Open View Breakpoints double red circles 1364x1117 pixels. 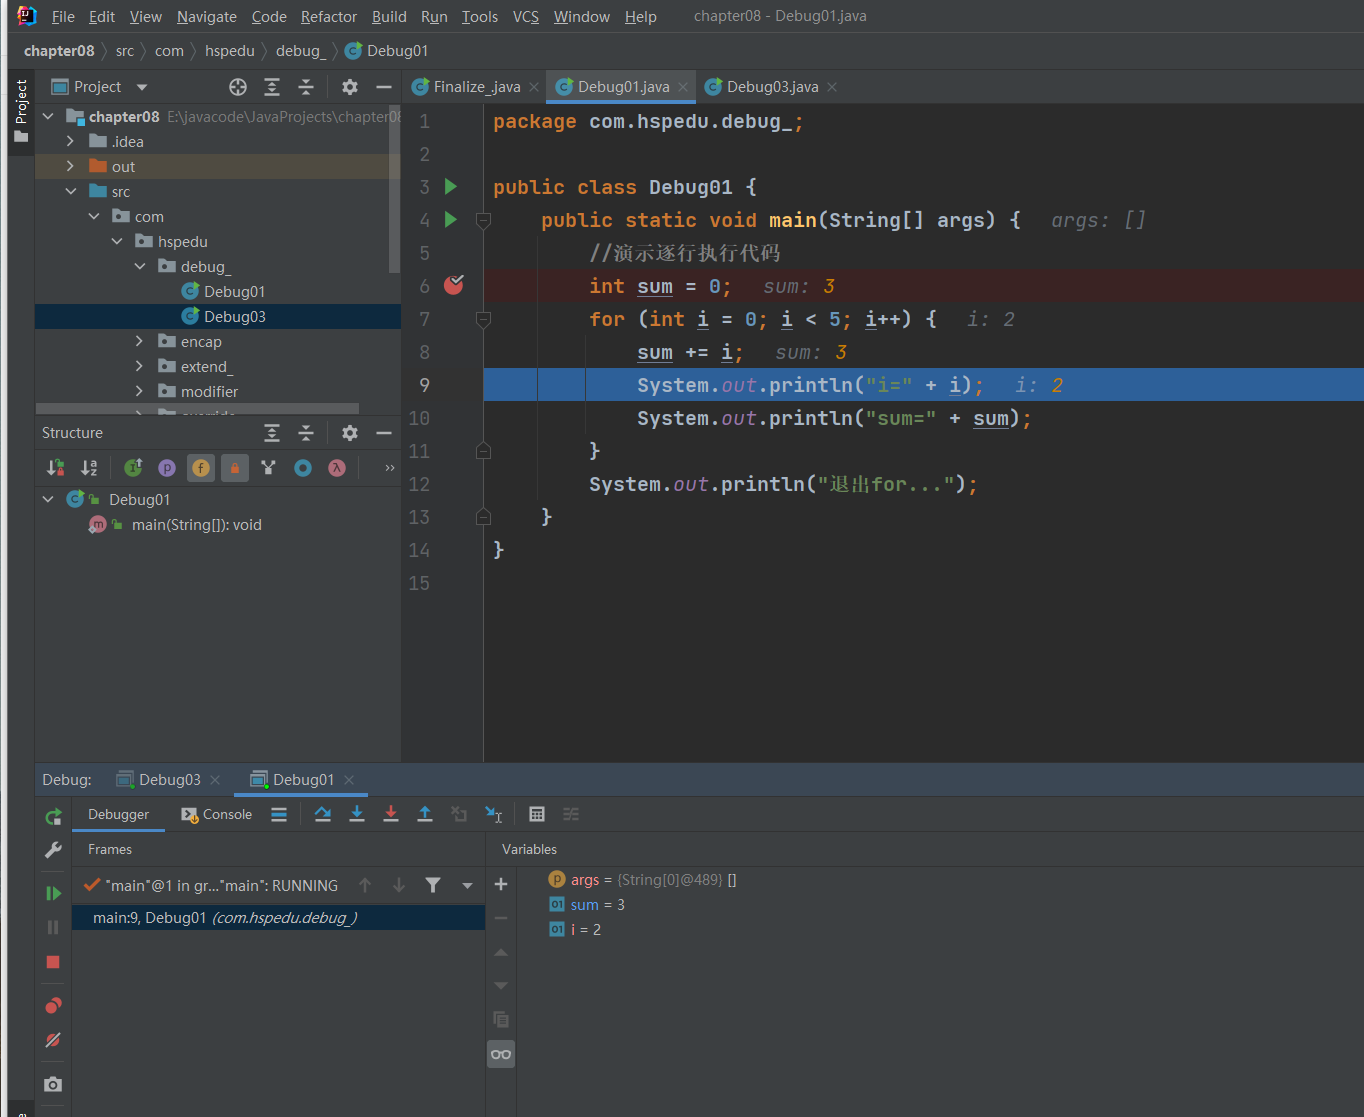[53, 1005]
